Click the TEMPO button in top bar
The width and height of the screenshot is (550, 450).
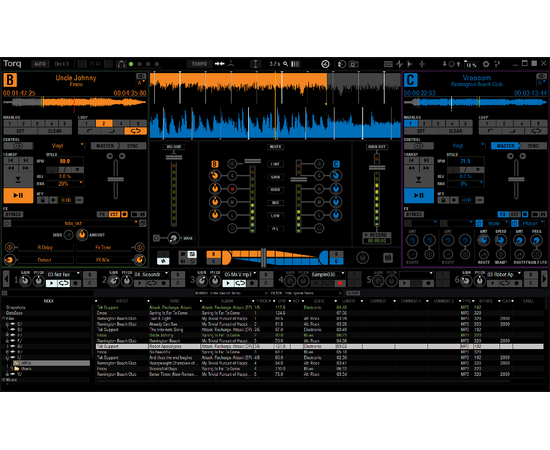[199, 64]
